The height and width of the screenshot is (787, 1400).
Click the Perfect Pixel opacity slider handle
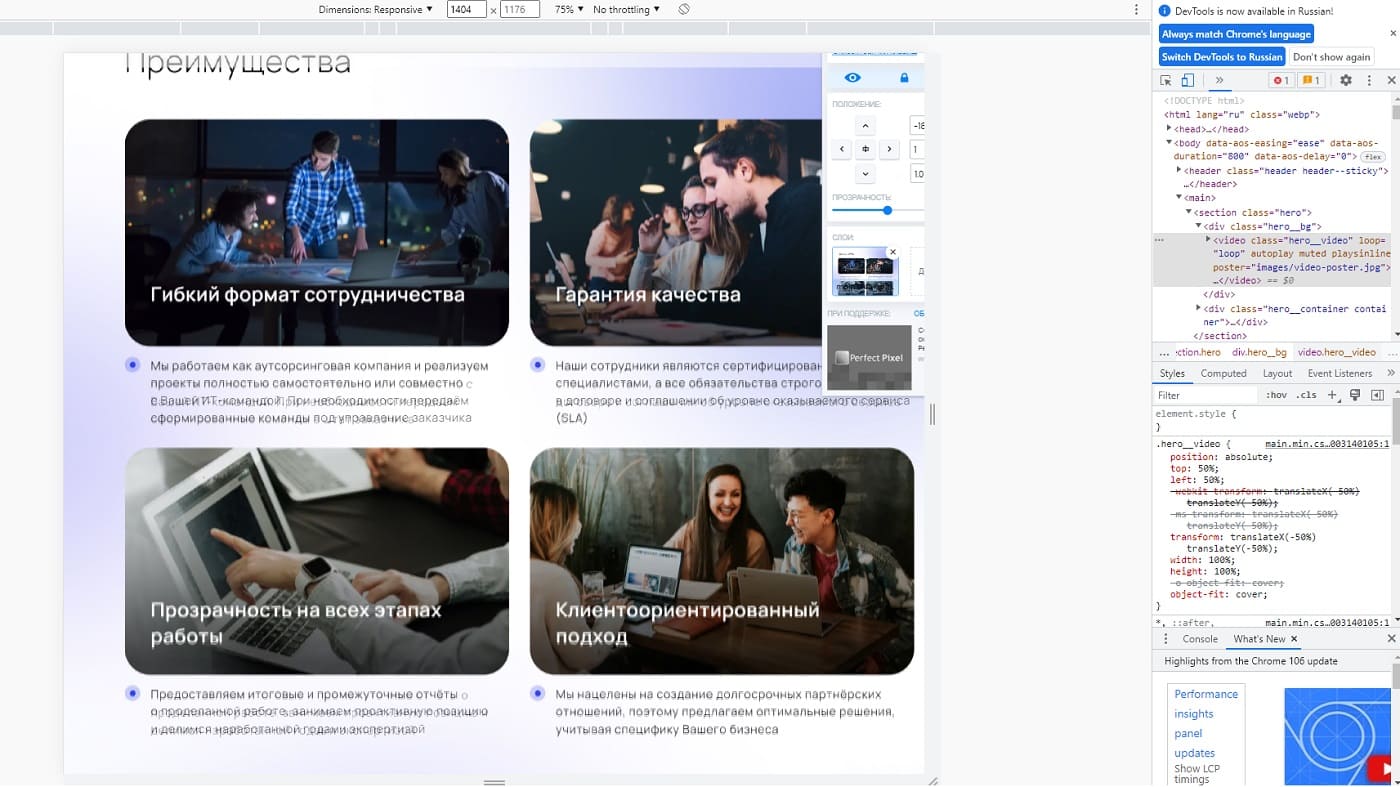click(887, 210)
